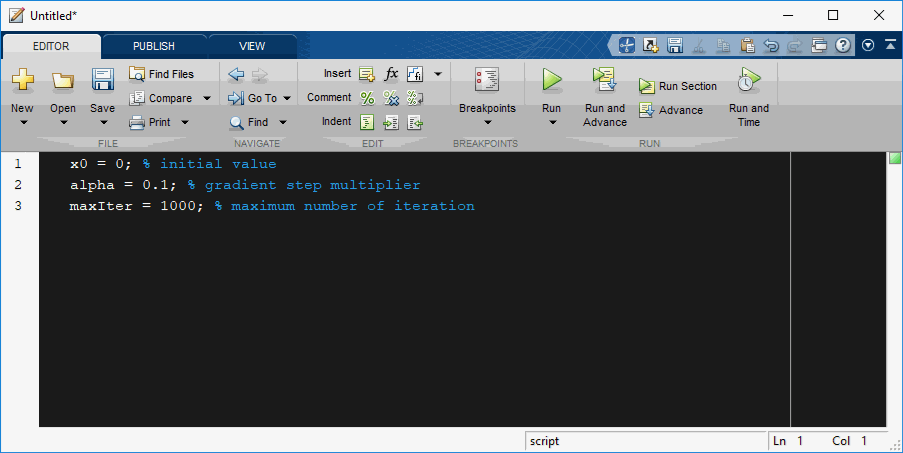Expand the Go To dropdown arrow

click(287, 98)
